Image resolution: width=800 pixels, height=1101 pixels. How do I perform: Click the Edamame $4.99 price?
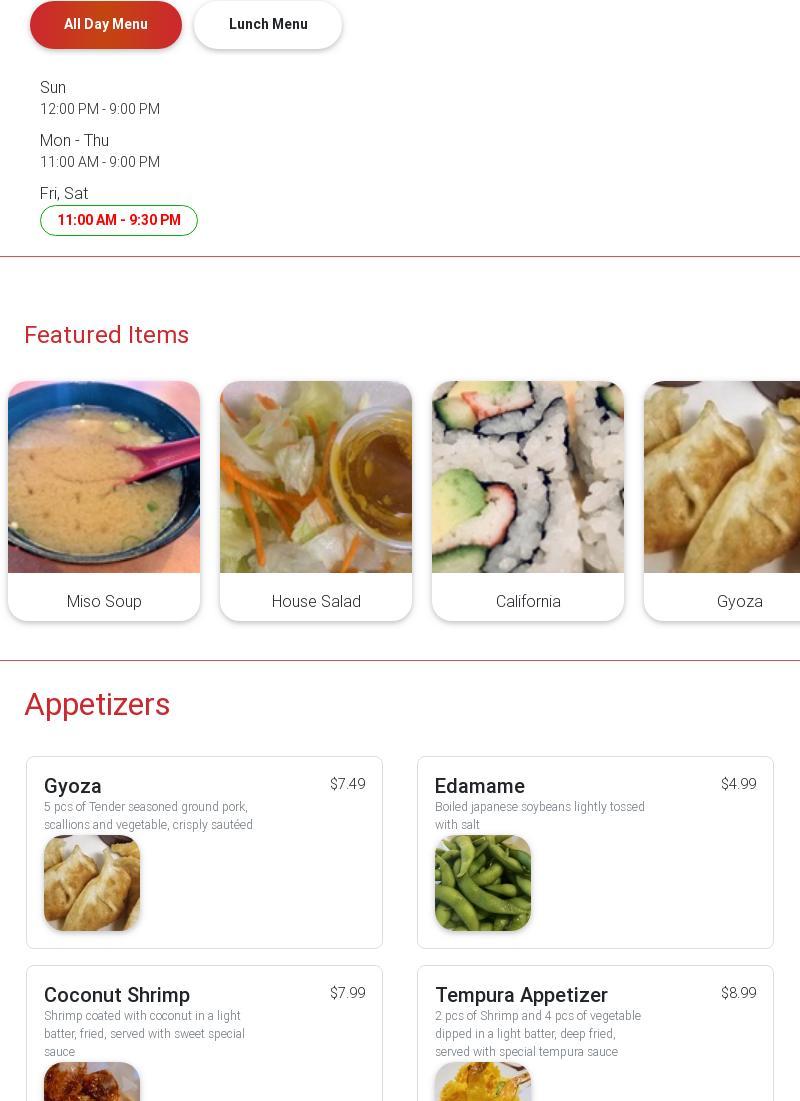739,784
